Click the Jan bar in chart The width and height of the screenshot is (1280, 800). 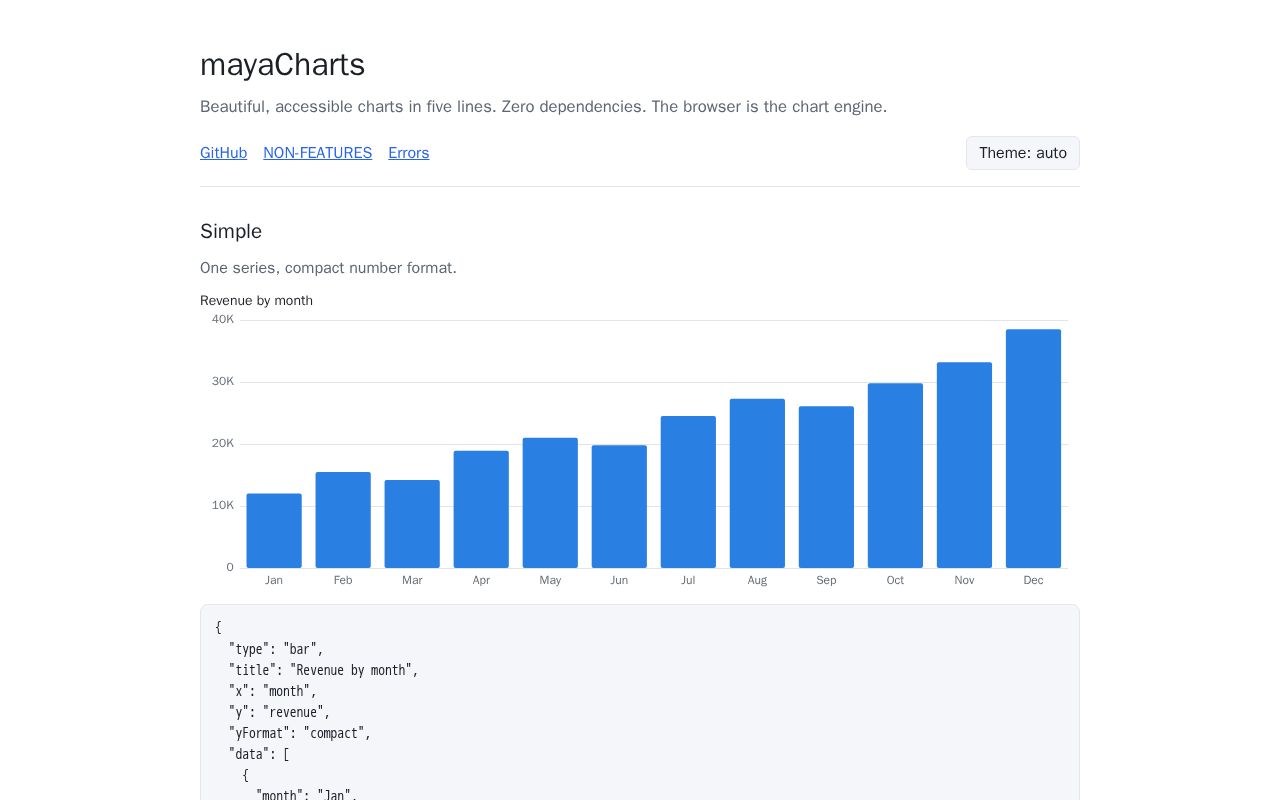tap(274, 531)
